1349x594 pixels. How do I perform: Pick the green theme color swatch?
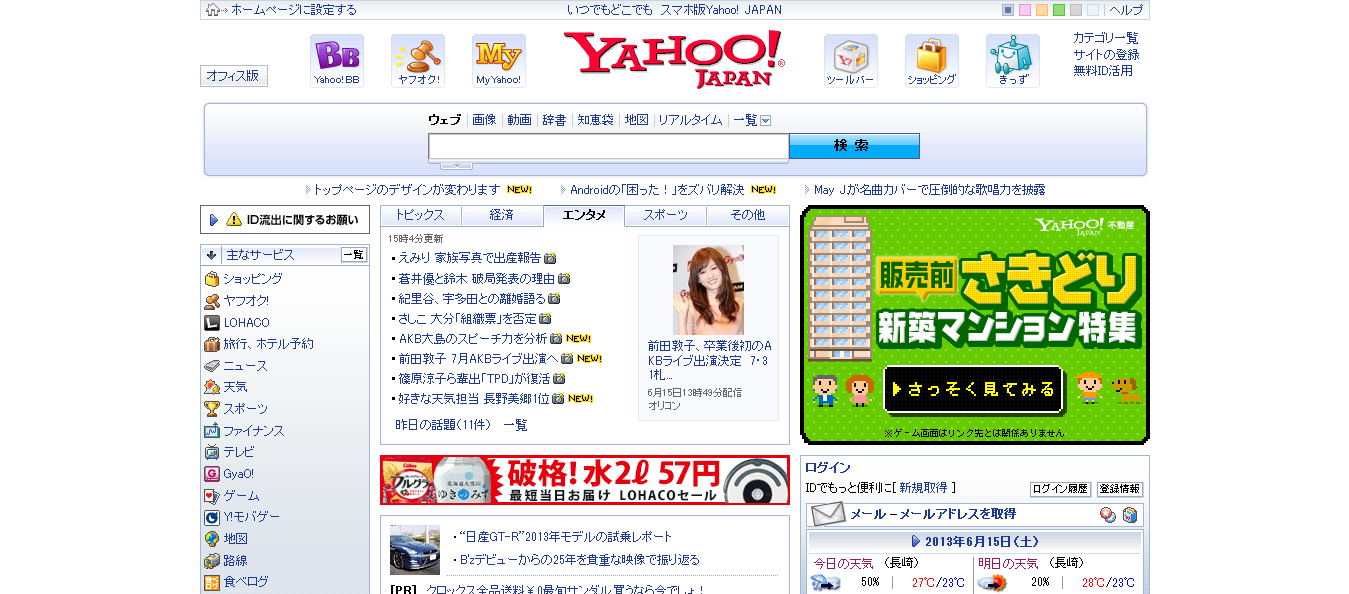[1059, 10]
